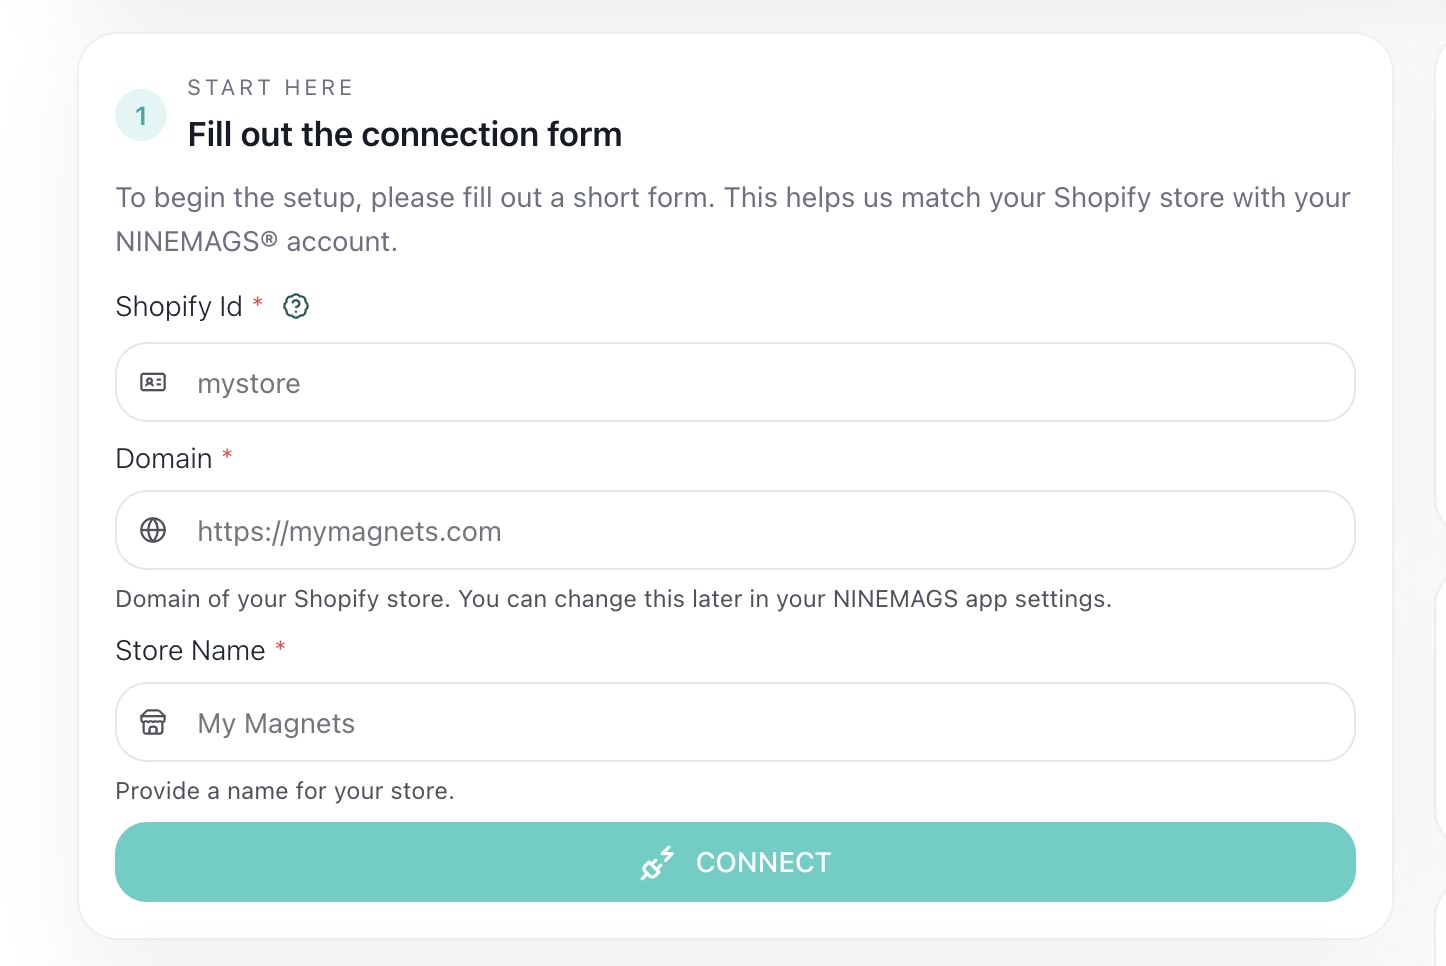Click the red asterisk beside Store Name
1446x966 pixels.
pyautogui.click(x=281, y=647)
